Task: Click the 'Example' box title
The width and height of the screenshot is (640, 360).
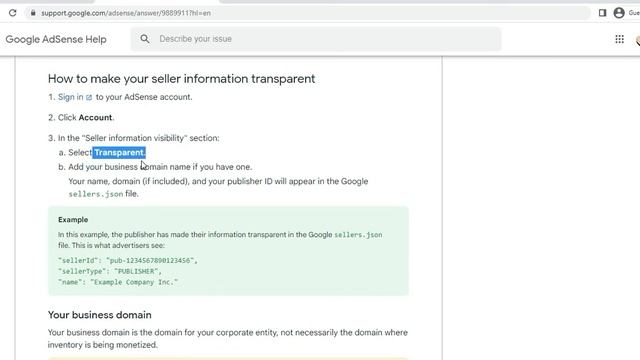Action: coord(73,220)
